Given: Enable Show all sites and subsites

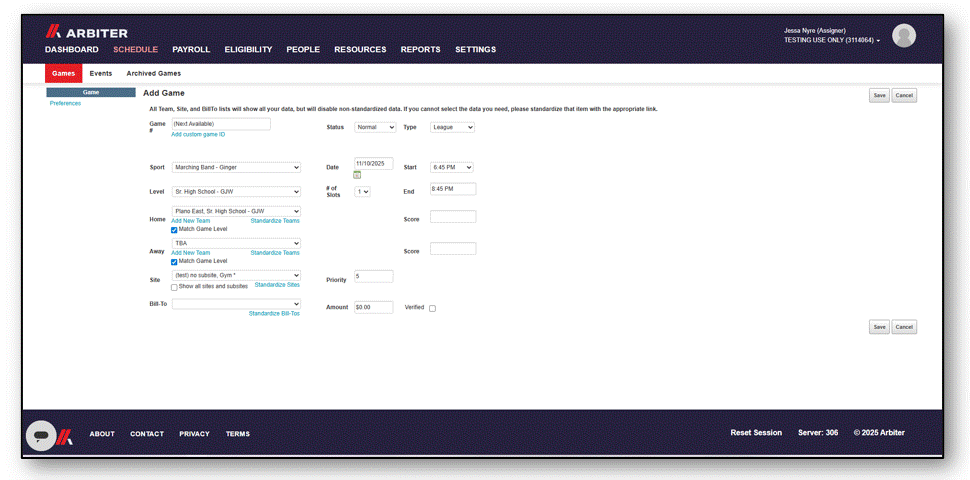Looking at the screenshot, I should pyautogui.click(x=174, y=287).
